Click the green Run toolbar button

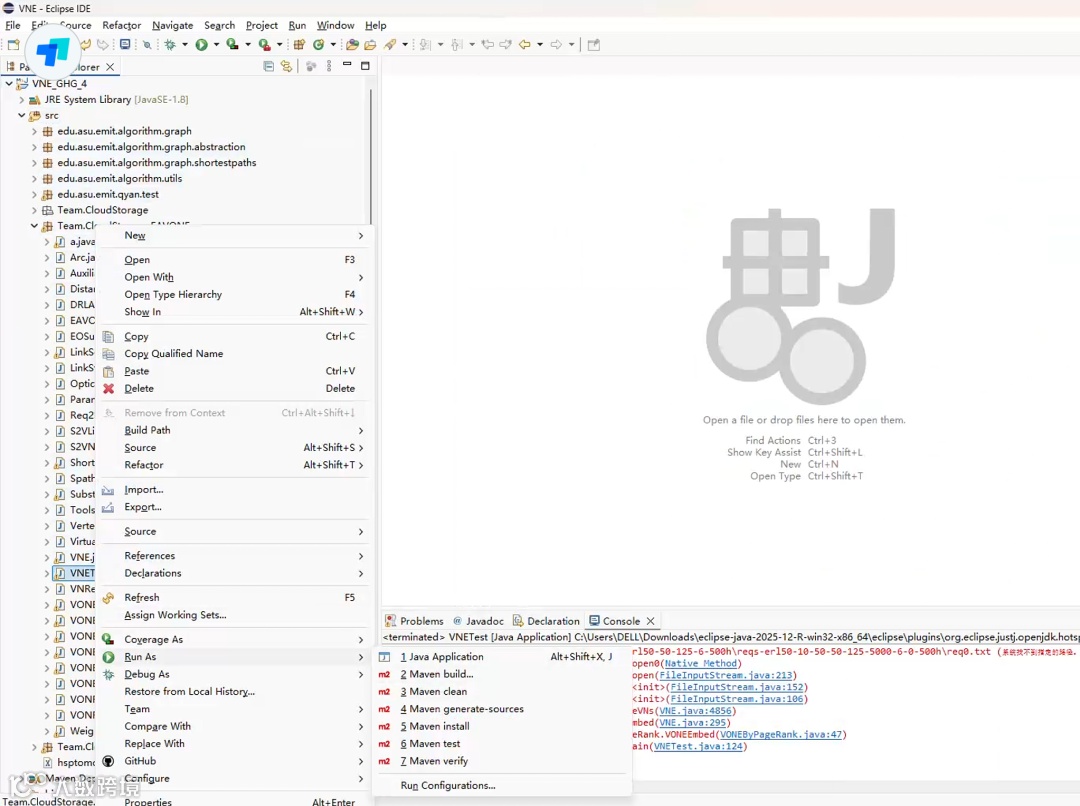[201, 45]
